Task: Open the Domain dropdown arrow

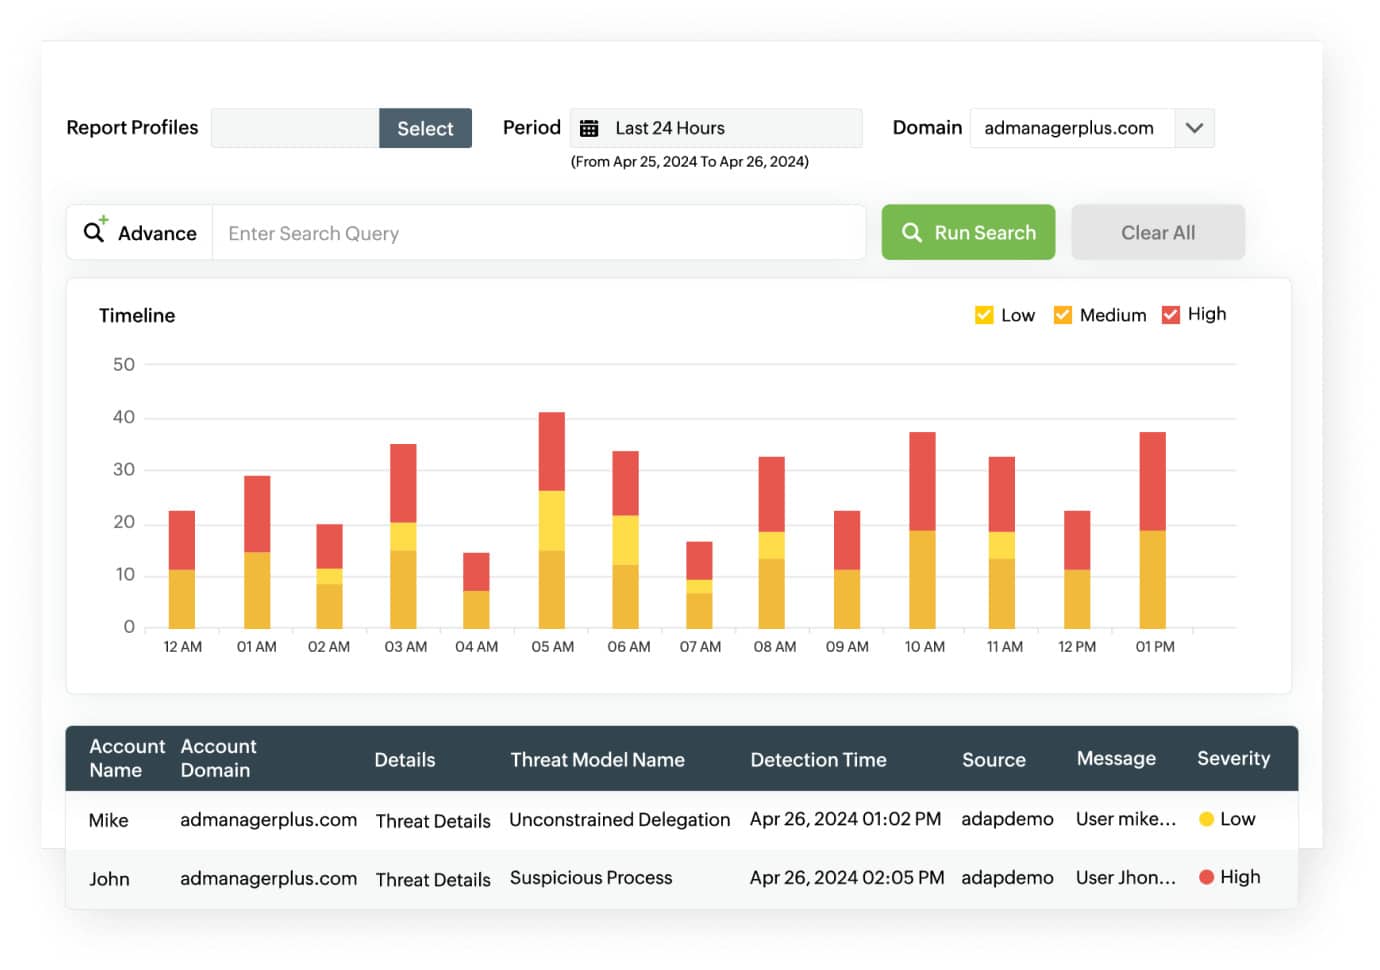Action: (x=1194, y=127)
